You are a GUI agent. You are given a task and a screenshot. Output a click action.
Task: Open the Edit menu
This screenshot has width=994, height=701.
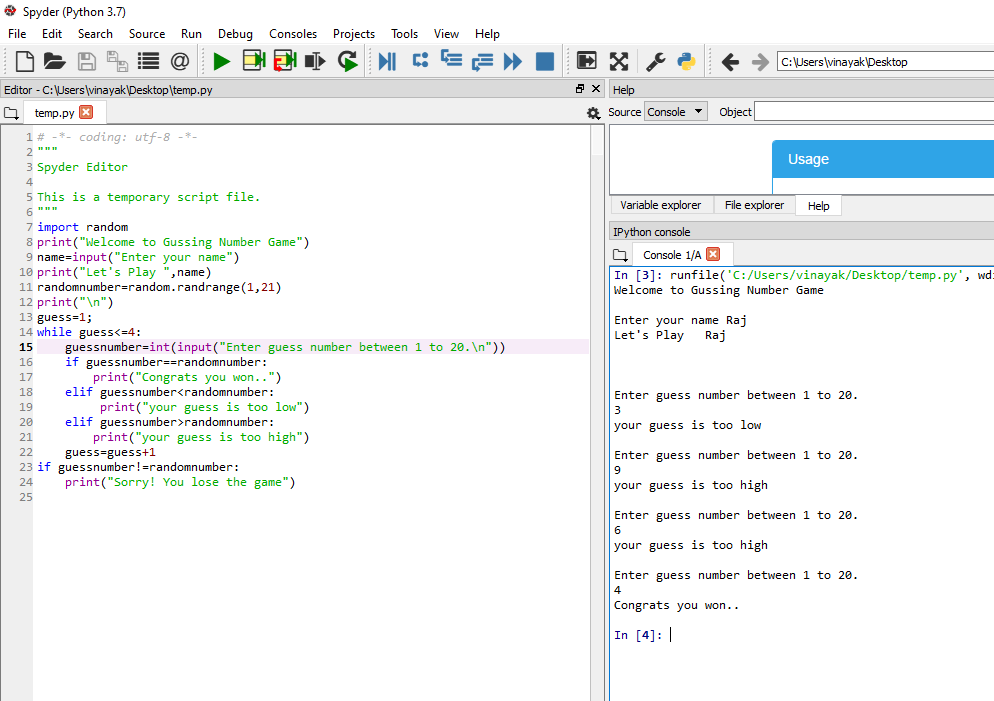[x=52, y=34]
